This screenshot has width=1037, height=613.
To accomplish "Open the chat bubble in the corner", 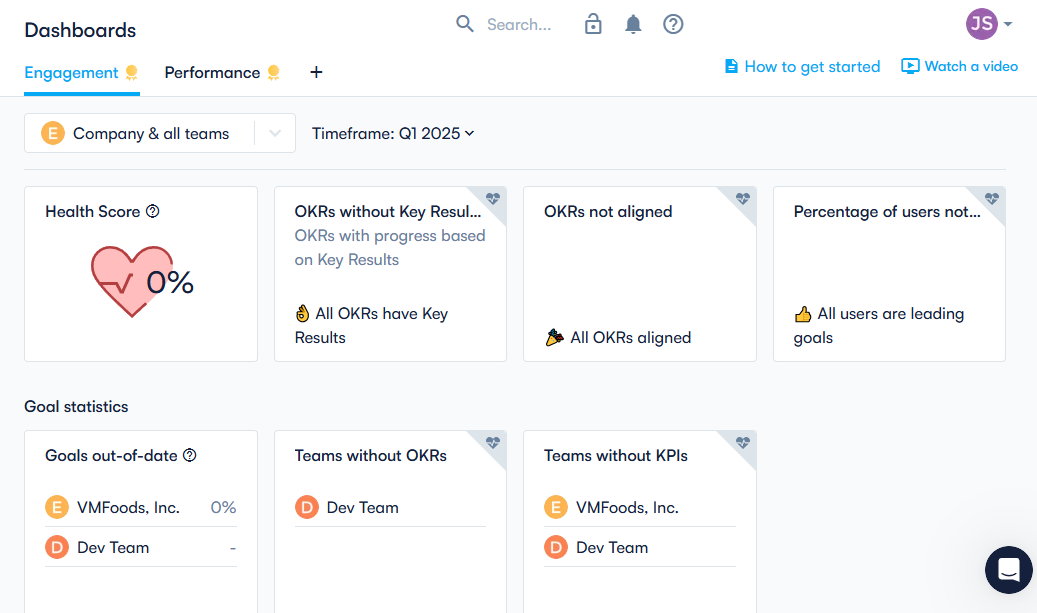I will [x=1008, y=570].
